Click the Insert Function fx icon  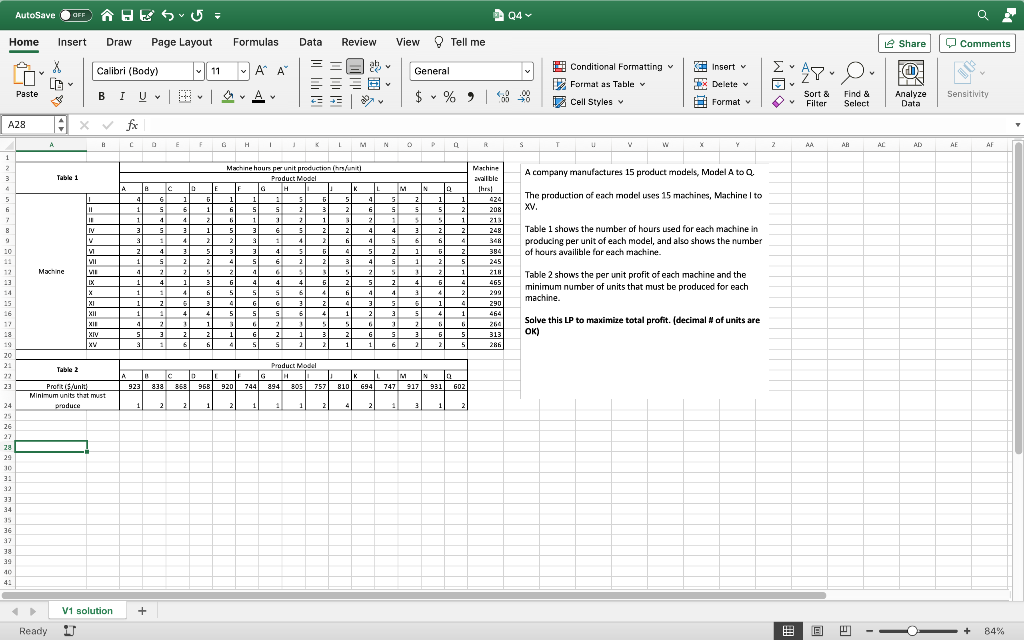click(132, 124)
